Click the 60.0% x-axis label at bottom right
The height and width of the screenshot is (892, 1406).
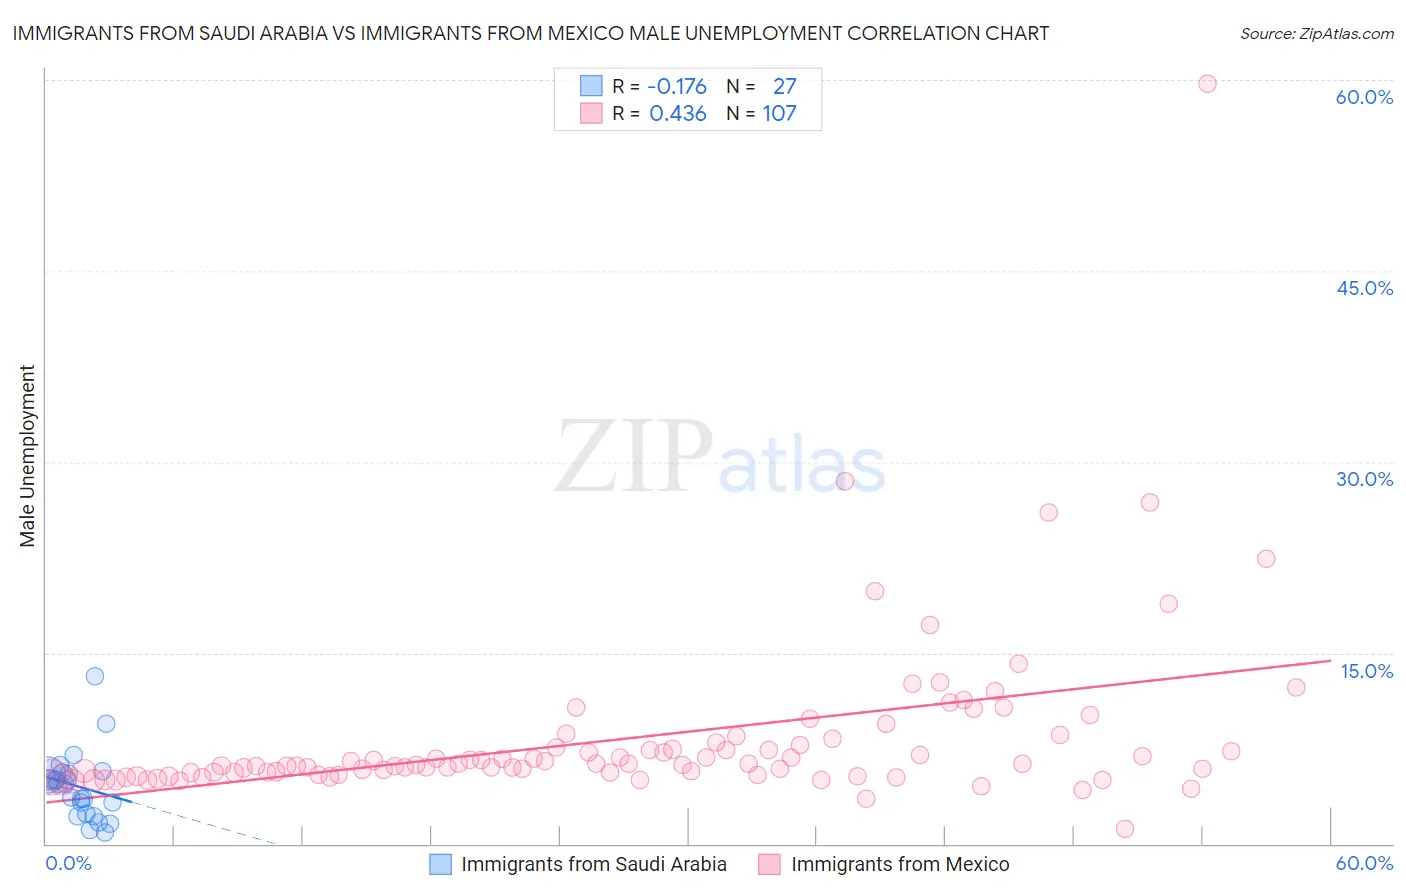1364,863
